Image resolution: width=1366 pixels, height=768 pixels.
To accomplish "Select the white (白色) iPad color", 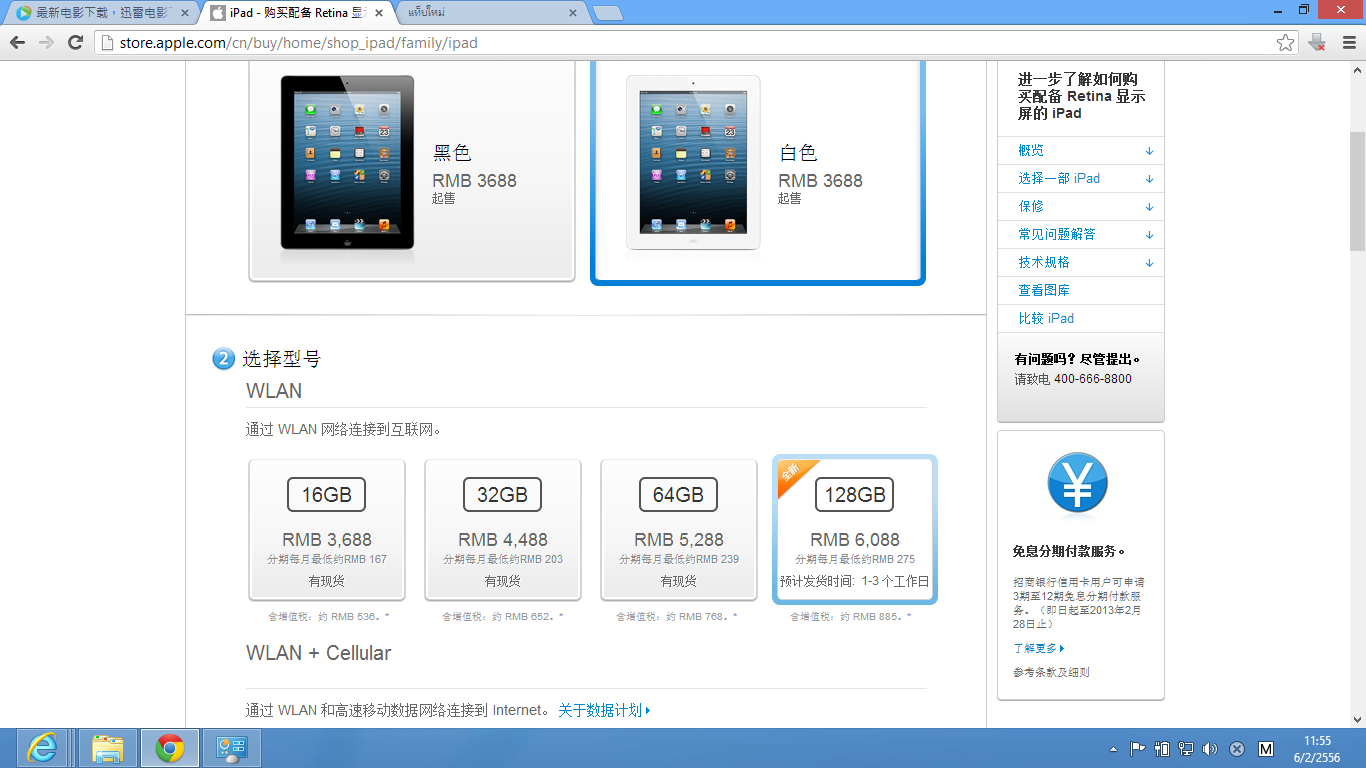I will tap(758, 172).
